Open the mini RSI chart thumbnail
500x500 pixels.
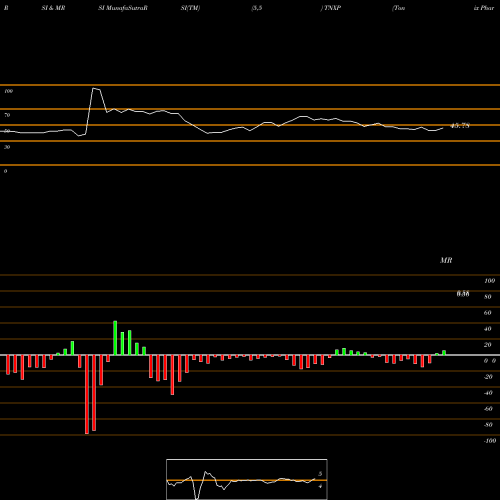247,479
